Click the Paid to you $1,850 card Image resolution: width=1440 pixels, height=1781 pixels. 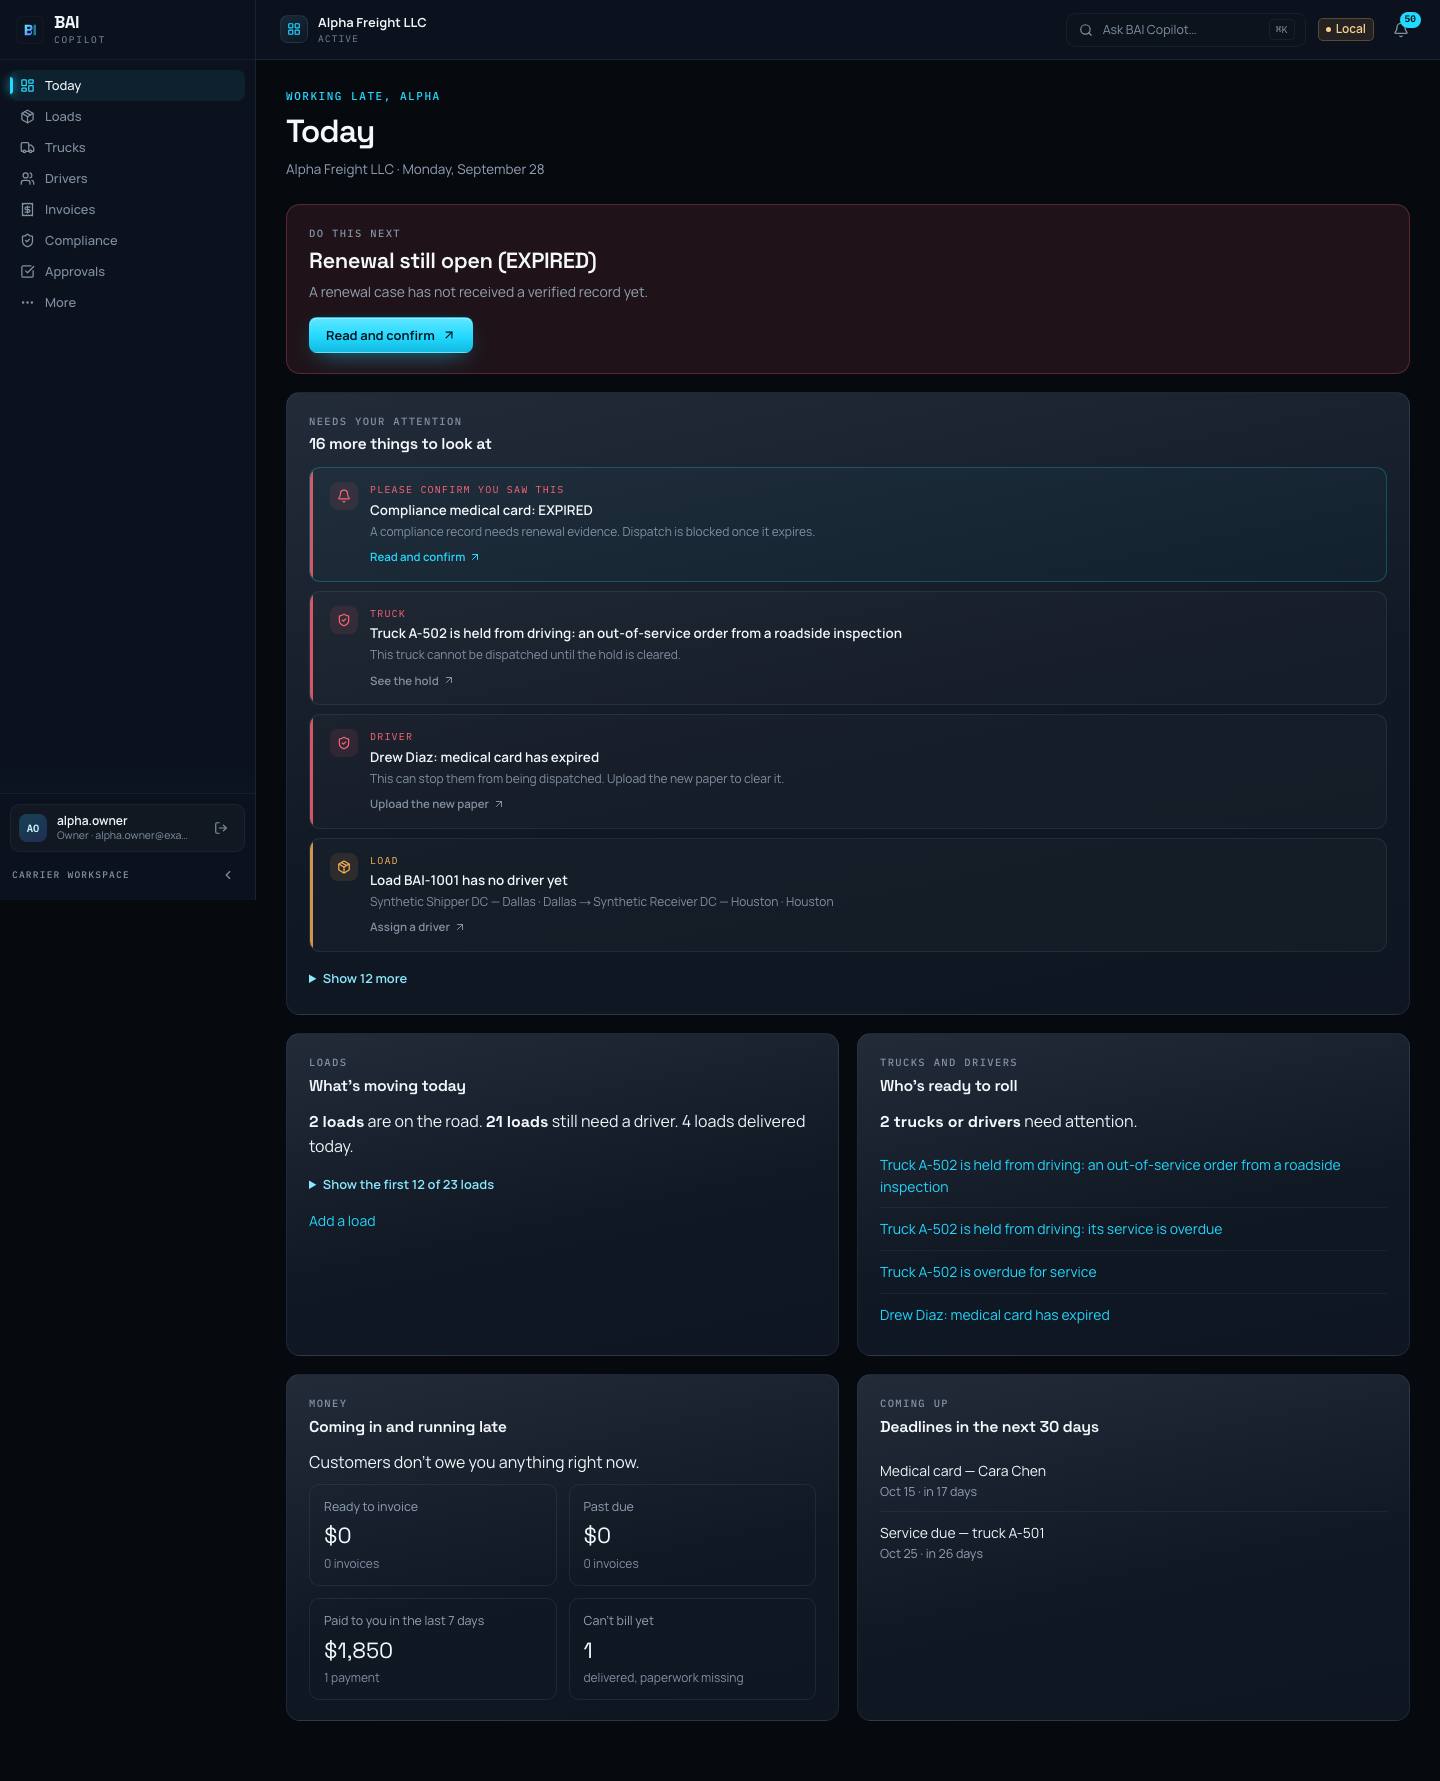coord(433,1649)
